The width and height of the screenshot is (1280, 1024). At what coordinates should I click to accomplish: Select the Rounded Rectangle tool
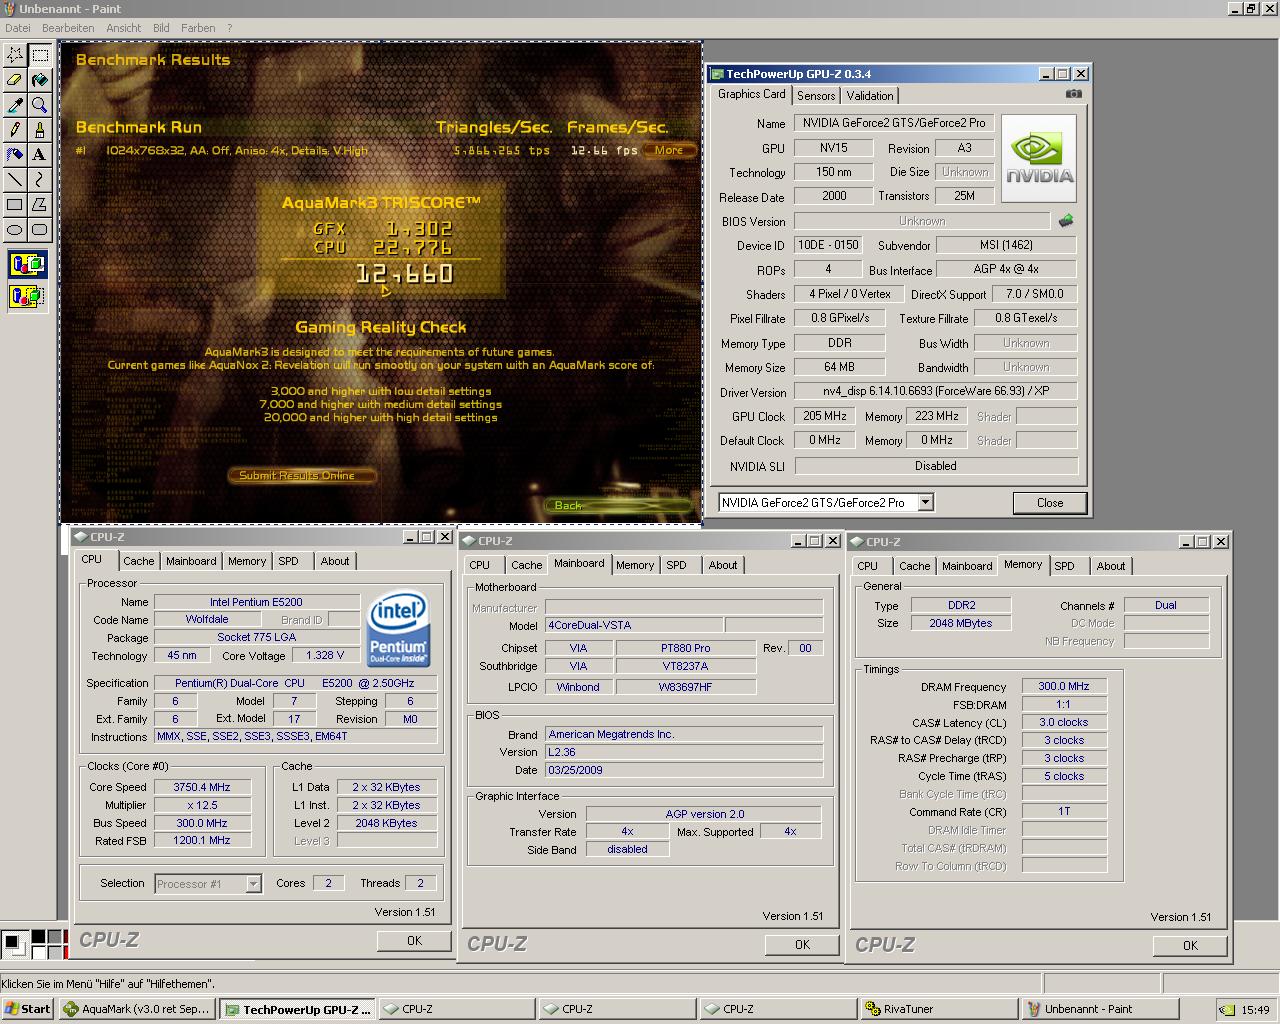coord(39,230)
